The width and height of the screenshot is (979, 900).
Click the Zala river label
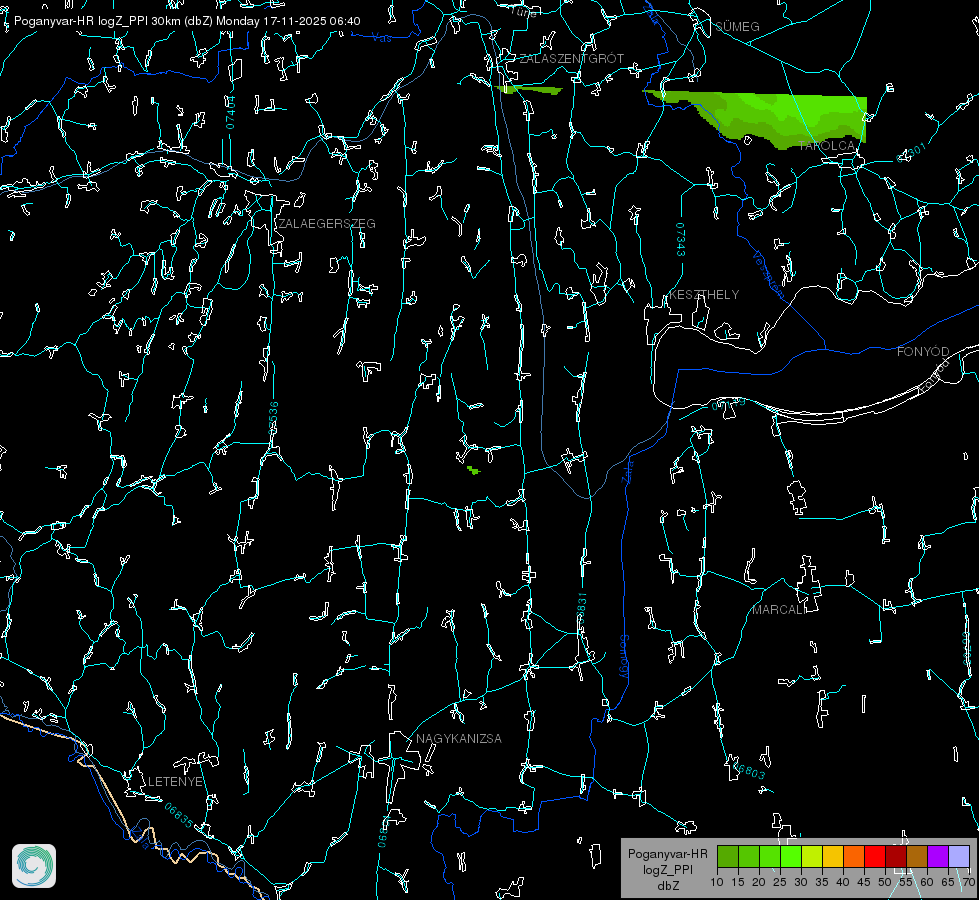click(x=627, y=470)
